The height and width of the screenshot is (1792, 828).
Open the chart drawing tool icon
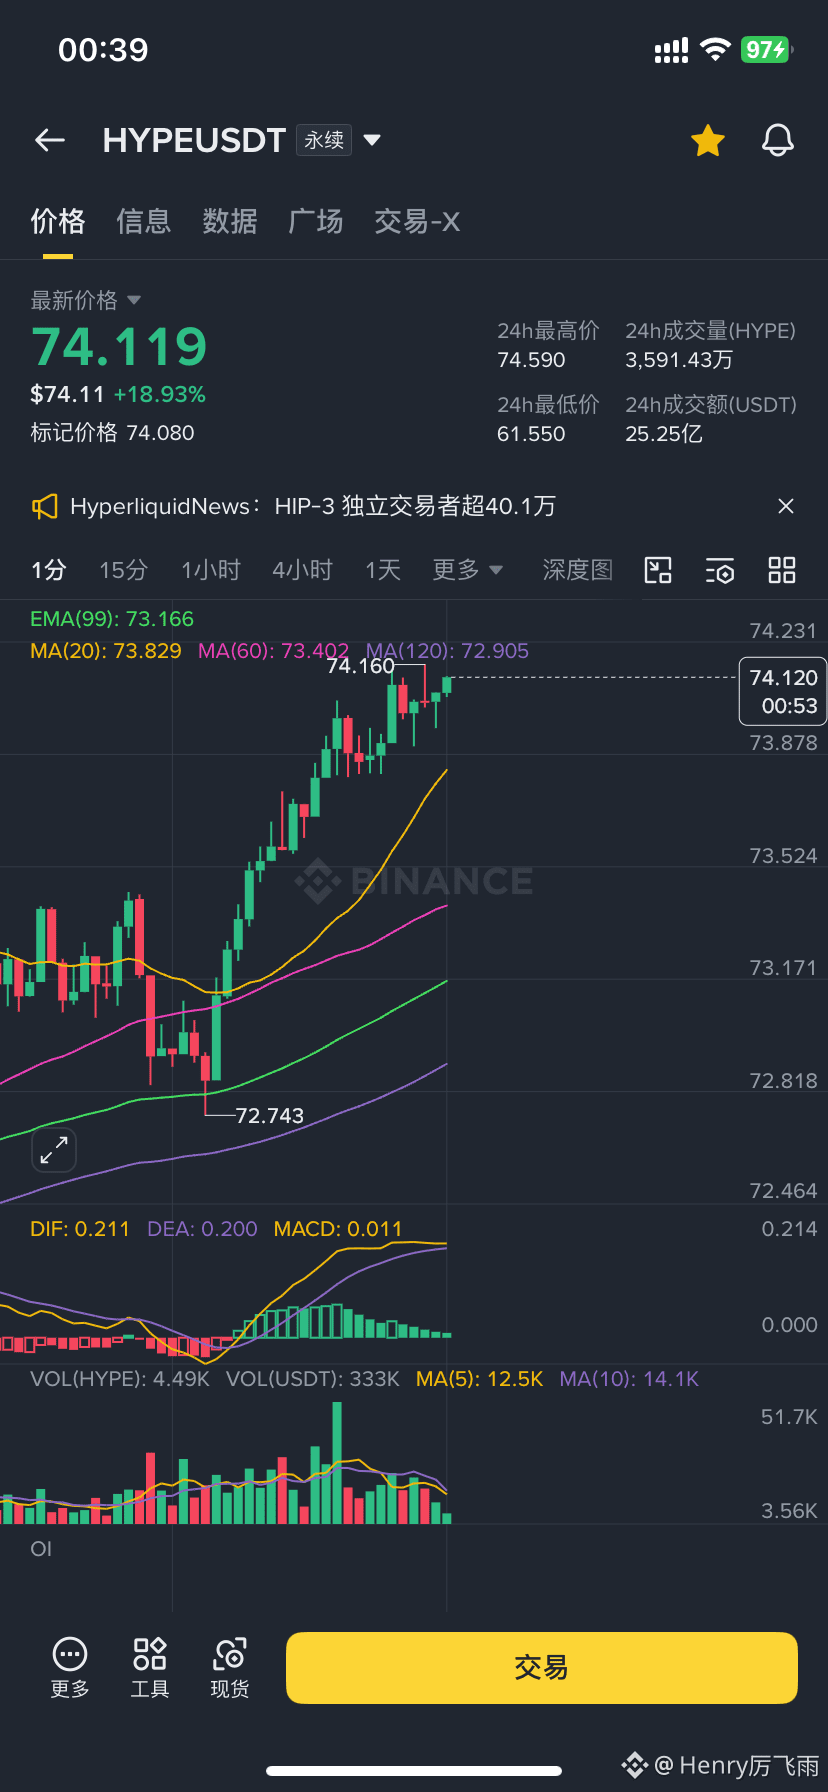[x=658, y=570]
